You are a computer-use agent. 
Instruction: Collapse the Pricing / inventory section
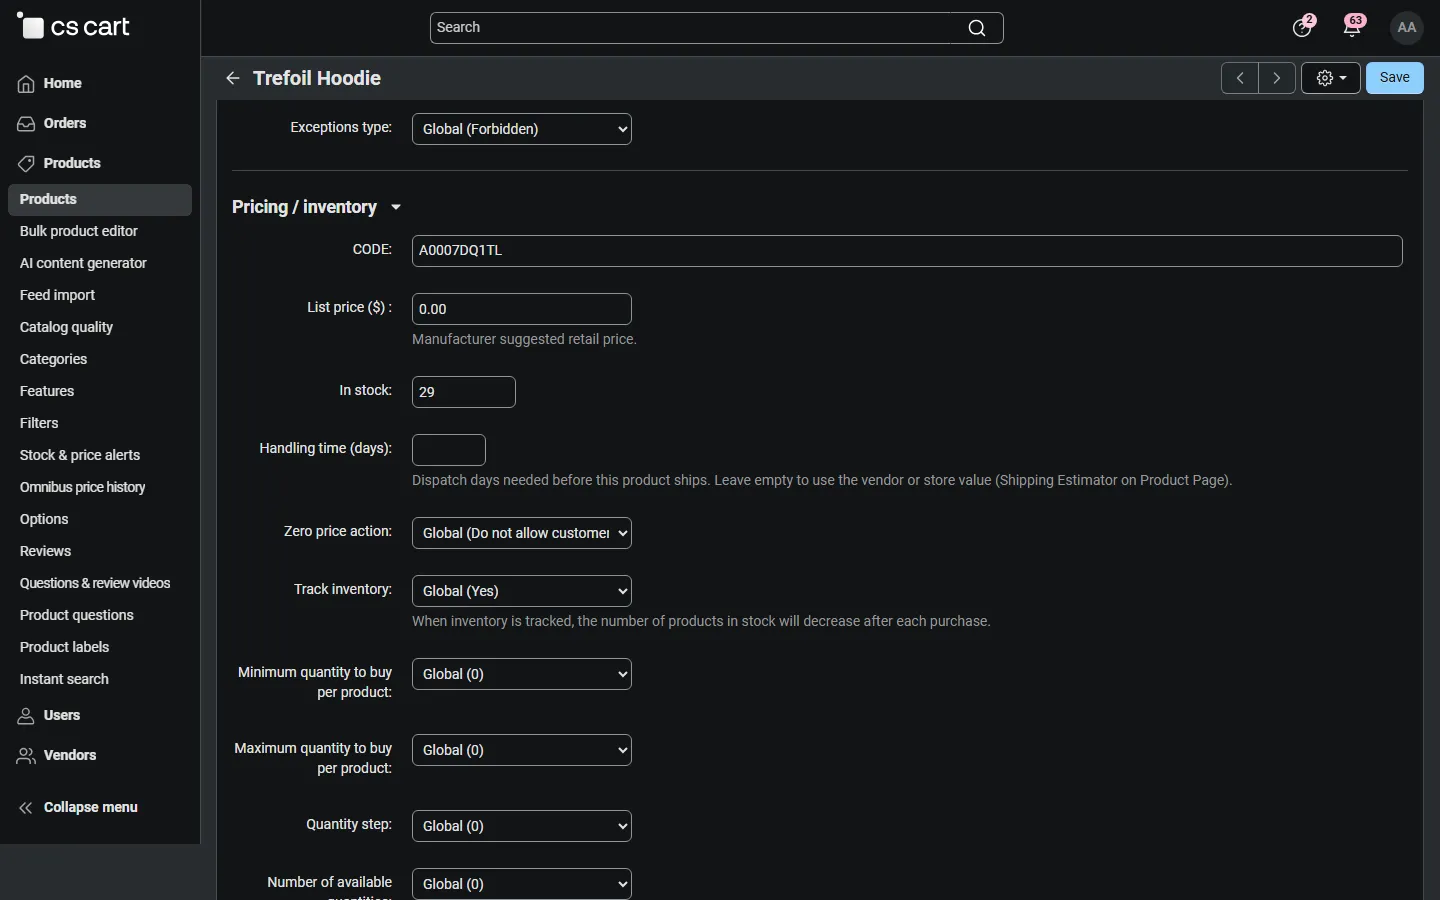point(317,207)
